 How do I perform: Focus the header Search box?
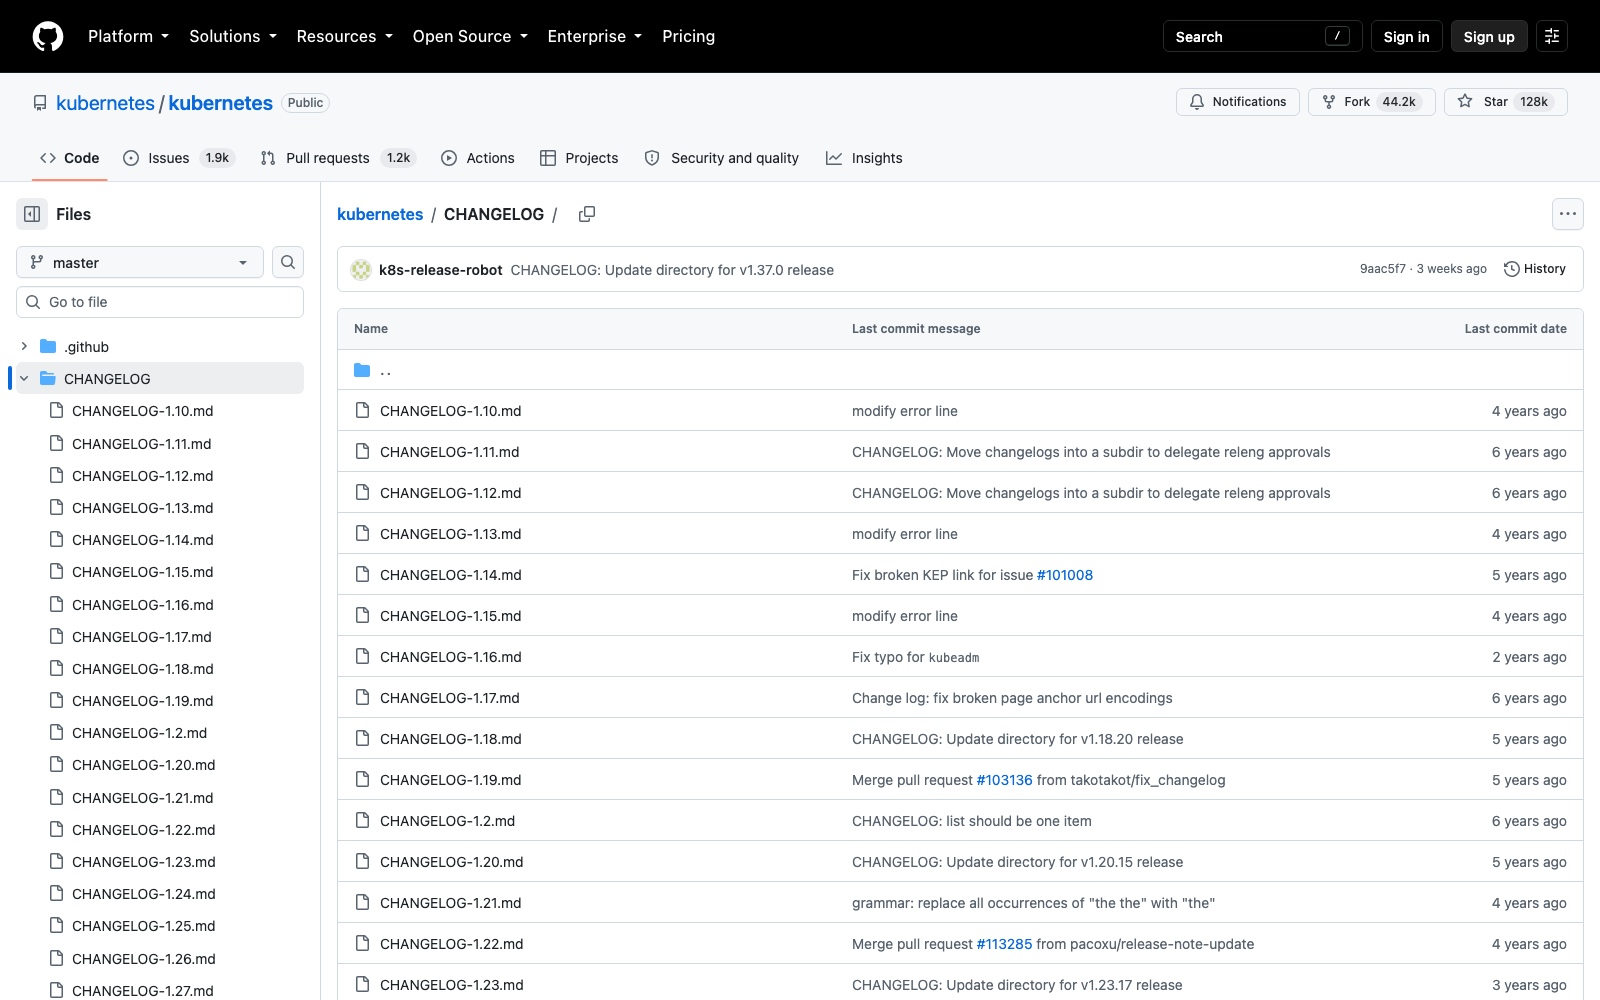[x=1262, y=36]
